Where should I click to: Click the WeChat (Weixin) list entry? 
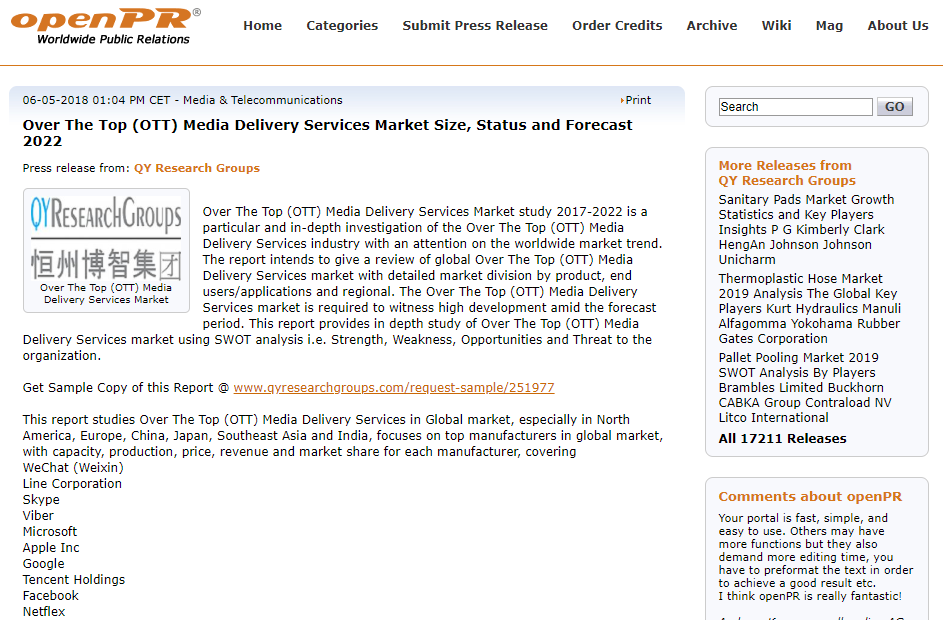point(73,467)
